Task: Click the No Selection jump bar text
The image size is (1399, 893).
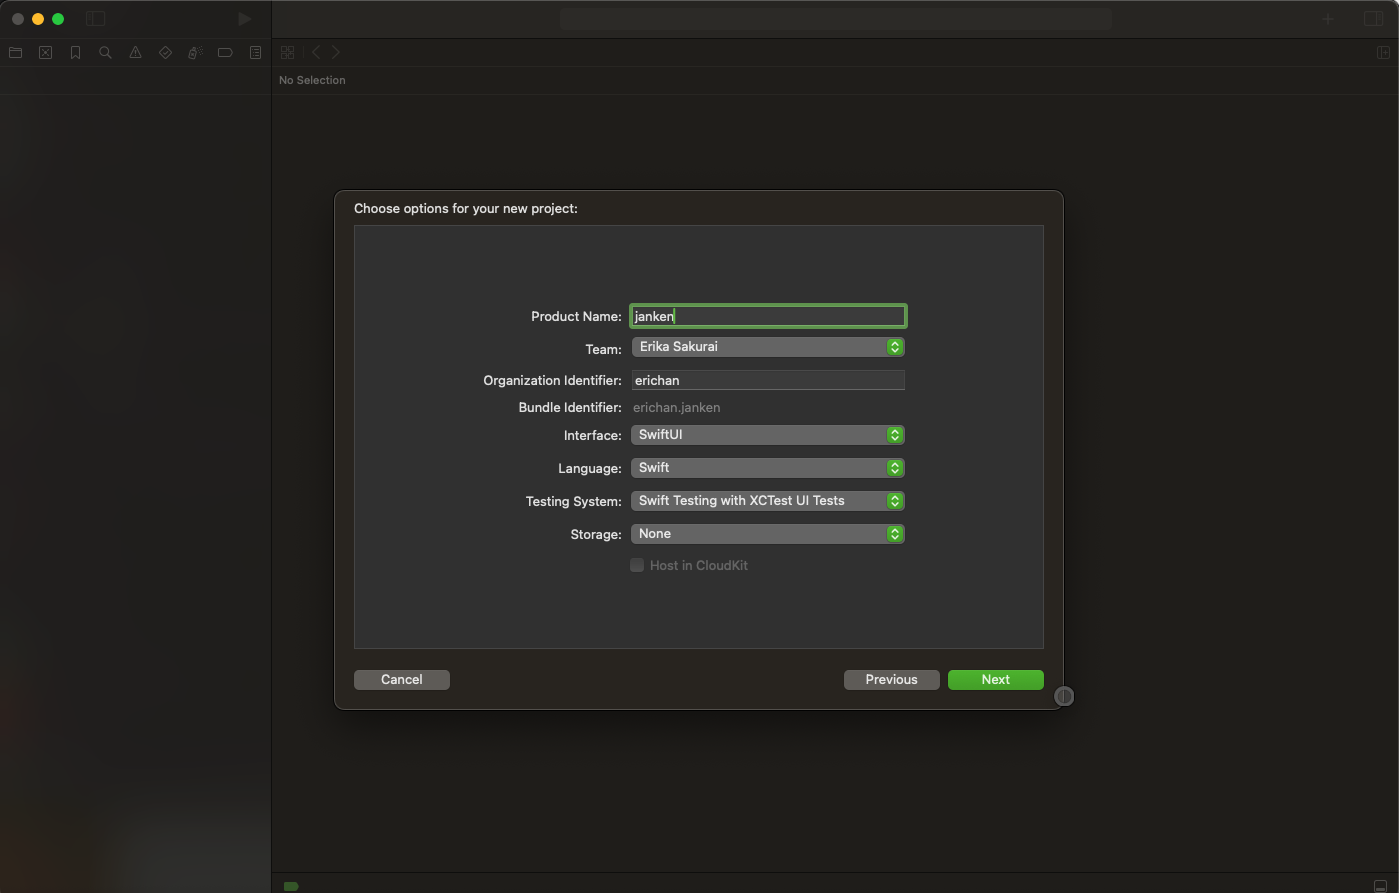Action: point(312,80)
